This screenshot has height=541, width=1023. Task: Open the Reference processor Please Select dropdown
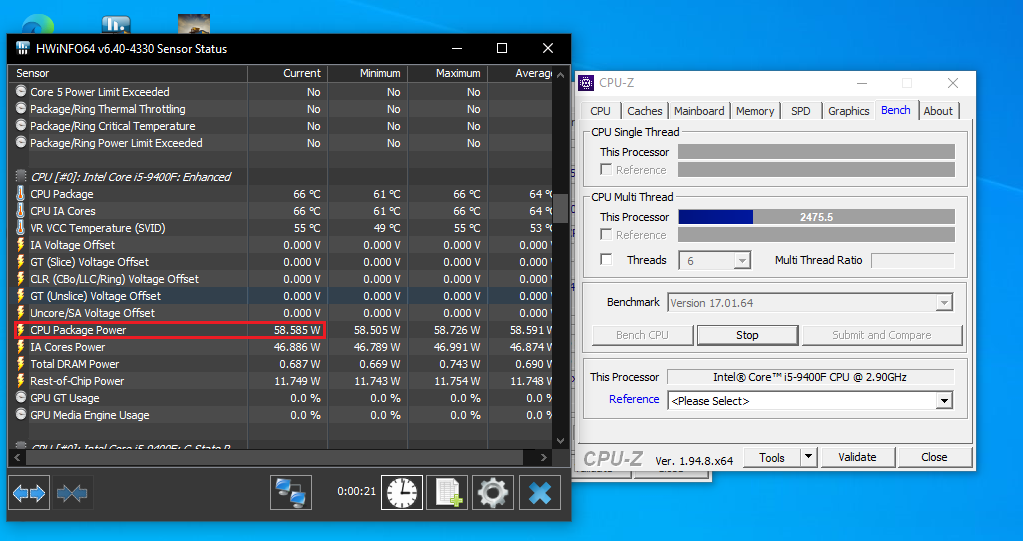click(810, 401)
